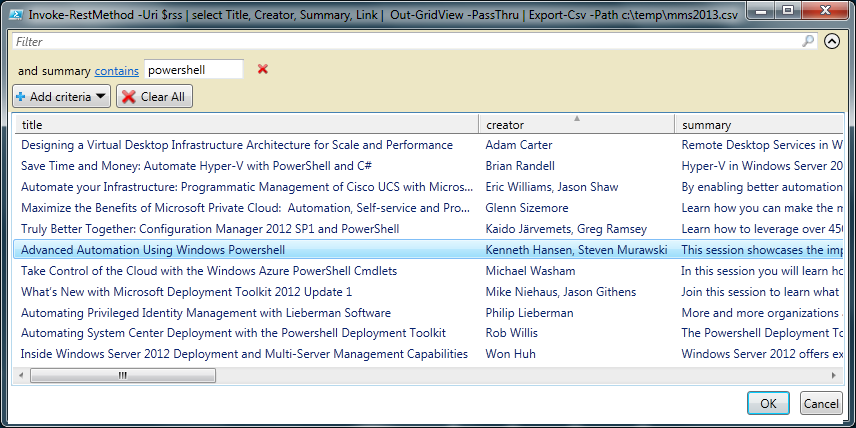Click the search magnifier icon in Filter box
This screenshot has height=428, width=856.
[808, 42]
